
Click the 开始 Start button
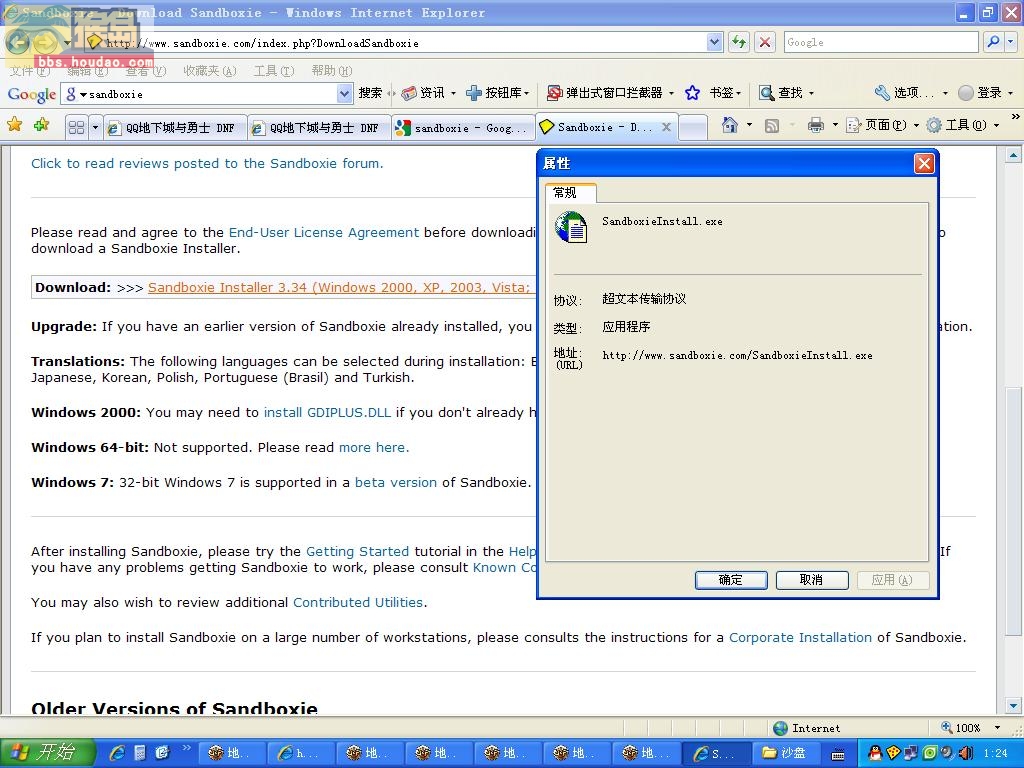[47, 753]
